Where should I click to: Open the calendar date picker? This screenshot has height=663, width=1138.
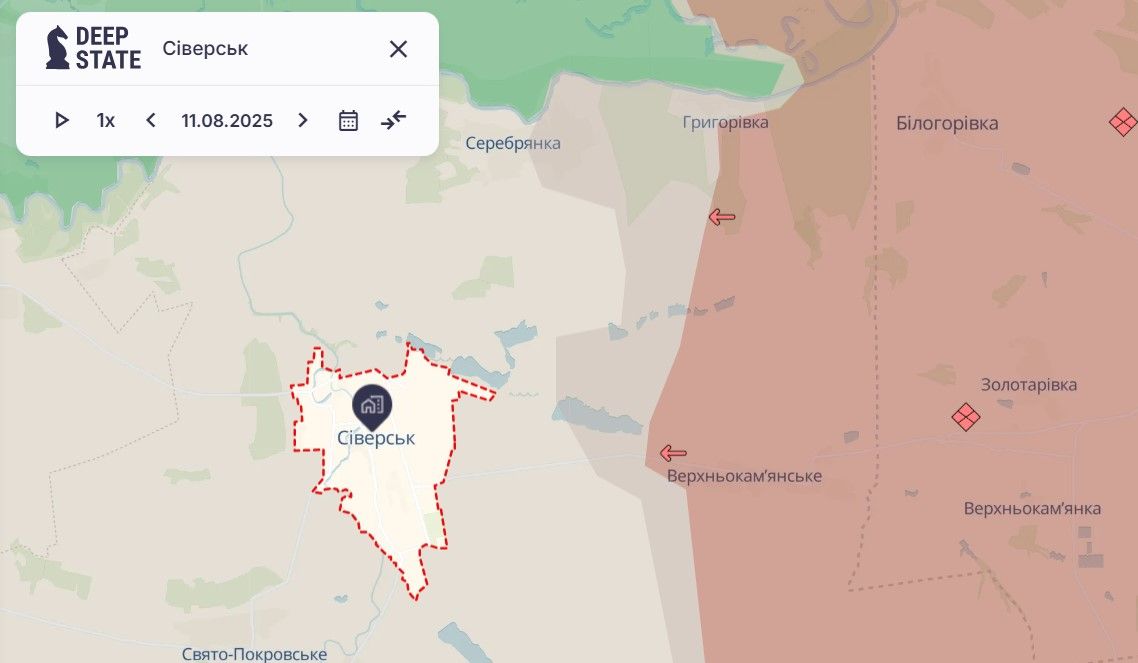tap(348, 120)
